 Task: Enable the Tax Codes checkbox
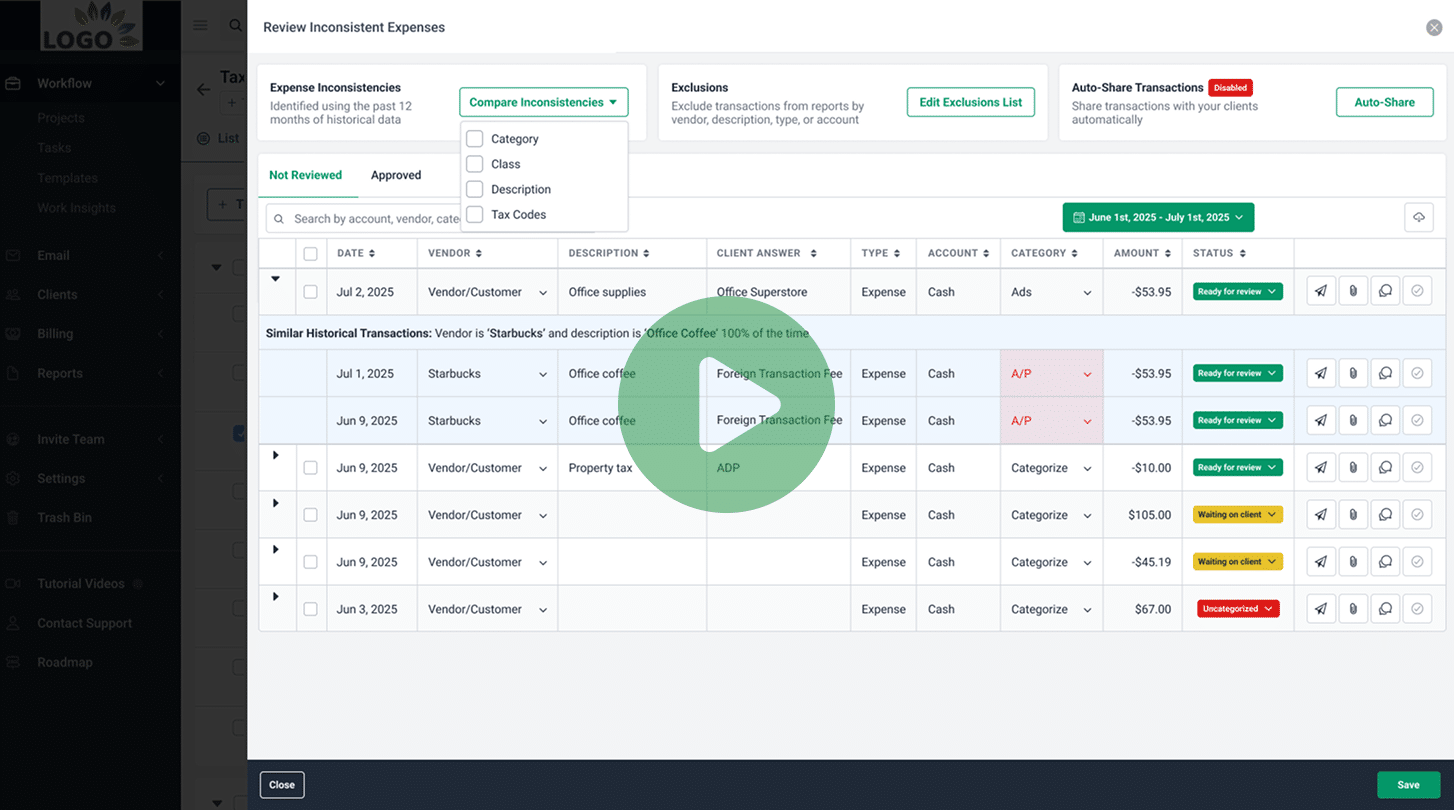coord(475,214)
